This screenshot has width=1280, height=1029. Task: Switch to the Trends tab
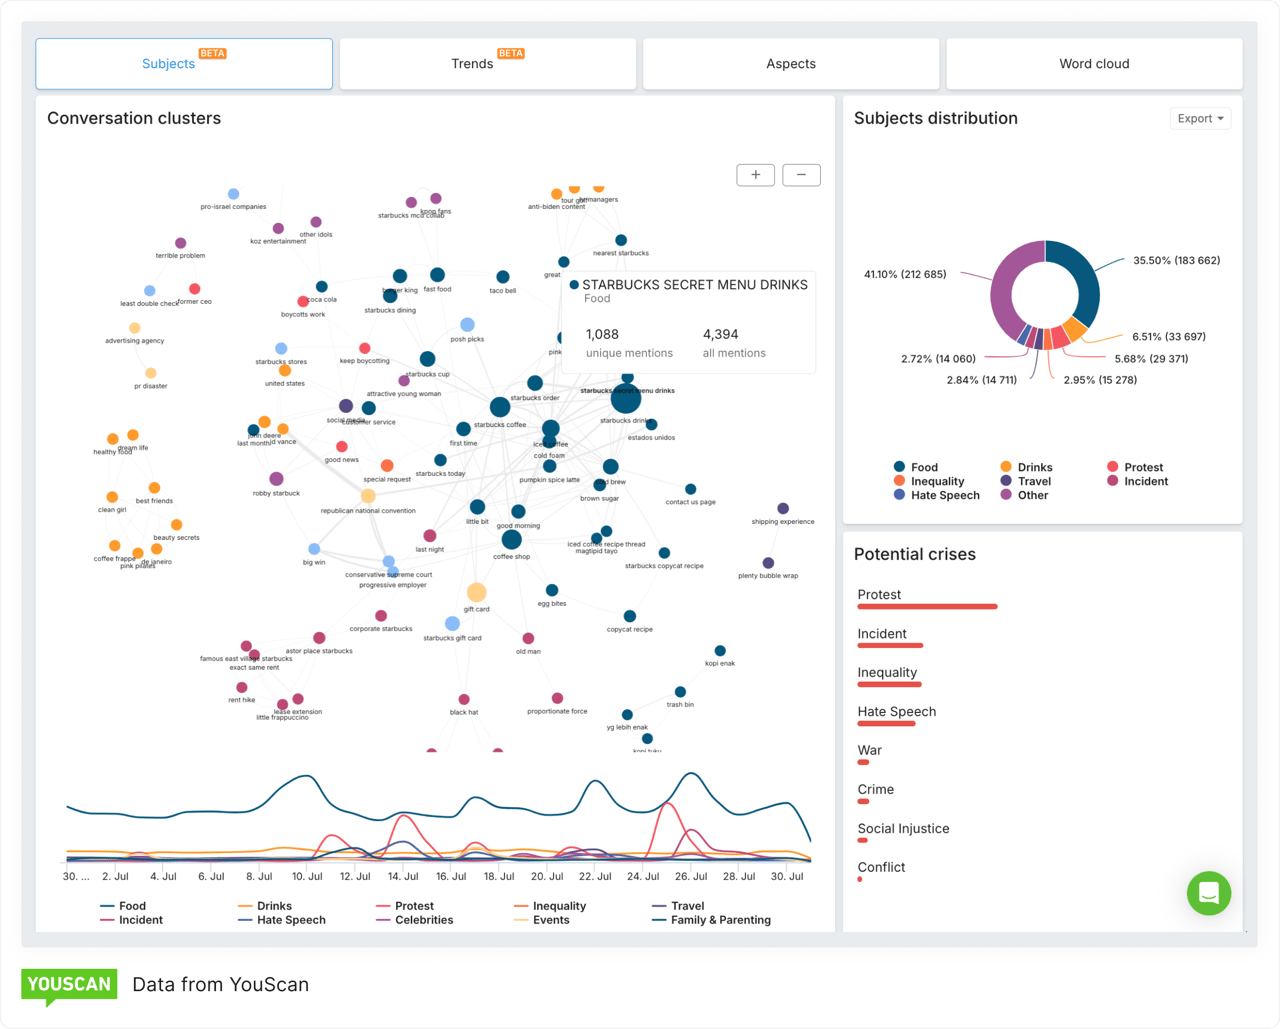[488, 64]
